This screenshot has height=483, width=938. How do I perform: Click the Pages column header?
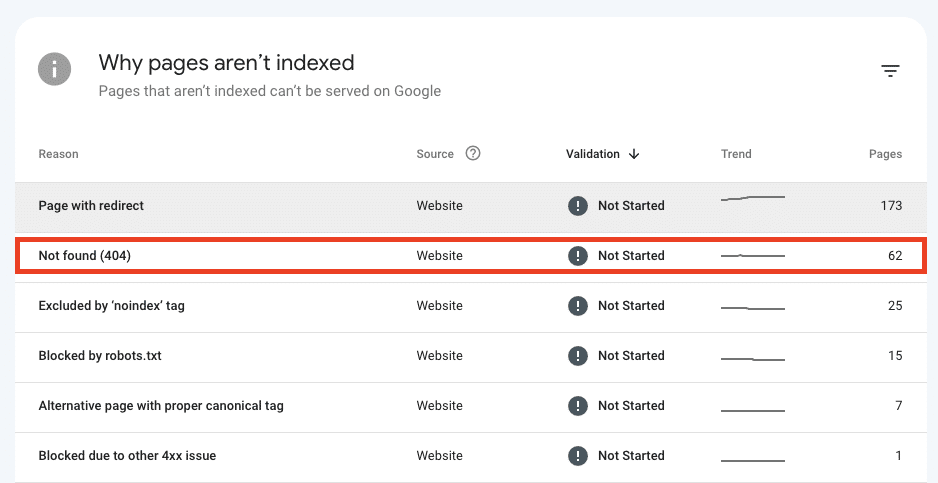pos(885,154)
